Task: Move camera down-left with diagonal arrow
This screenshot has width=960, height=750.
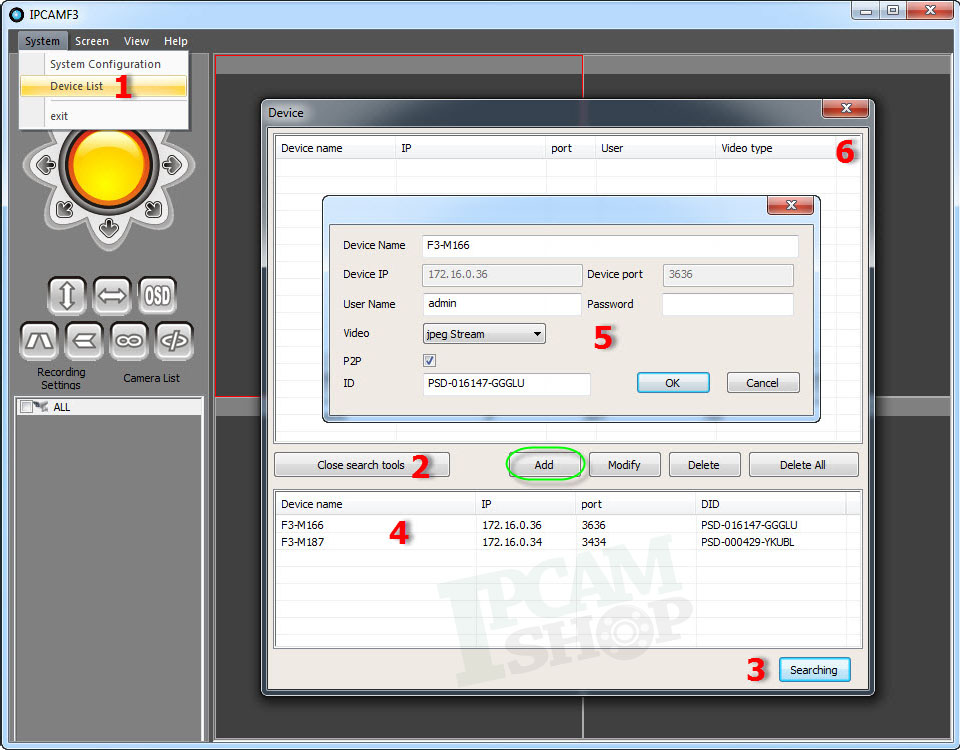Action: tap(65, 209)
